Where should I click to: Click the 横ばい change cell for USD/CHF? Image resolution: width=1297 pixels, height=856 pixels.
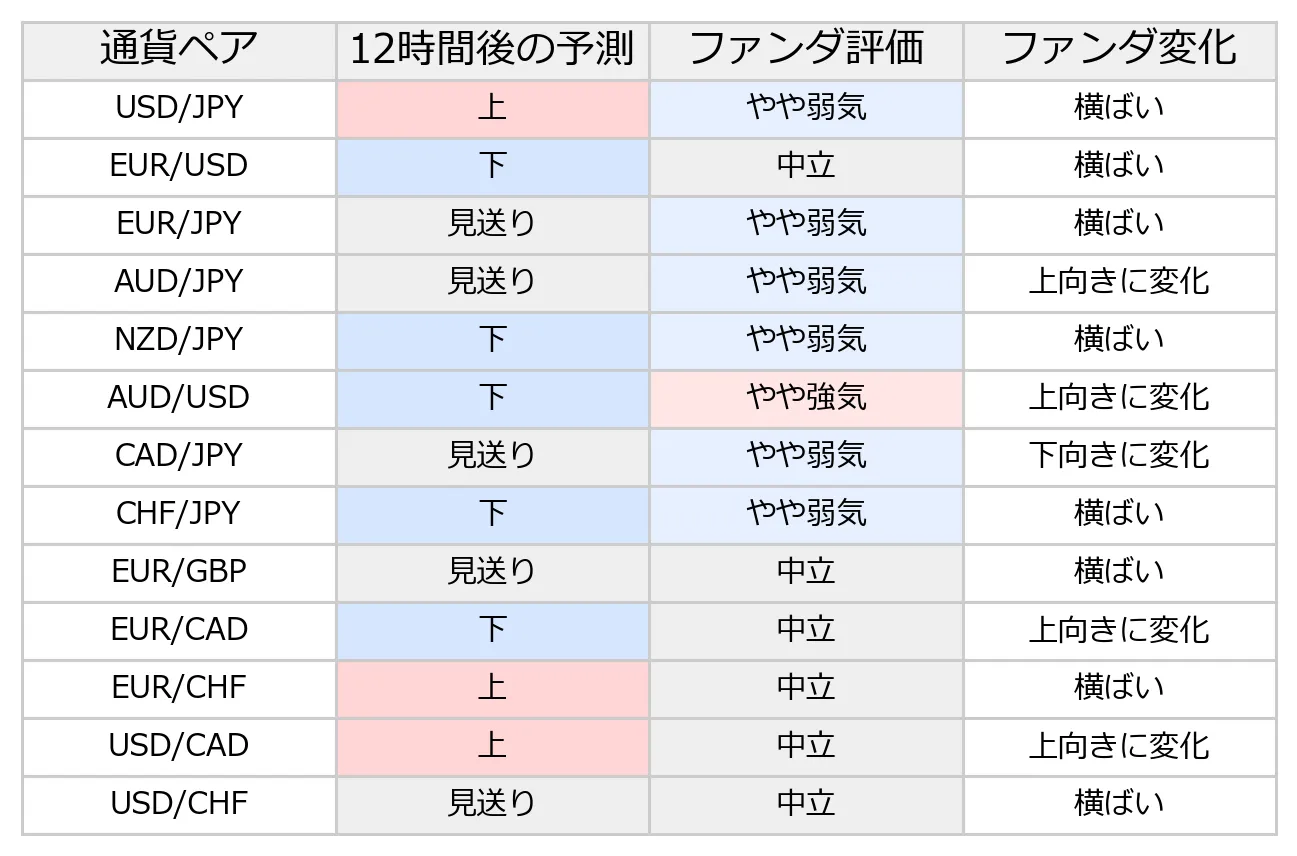pyautogui.click(x=1119, y=804)
